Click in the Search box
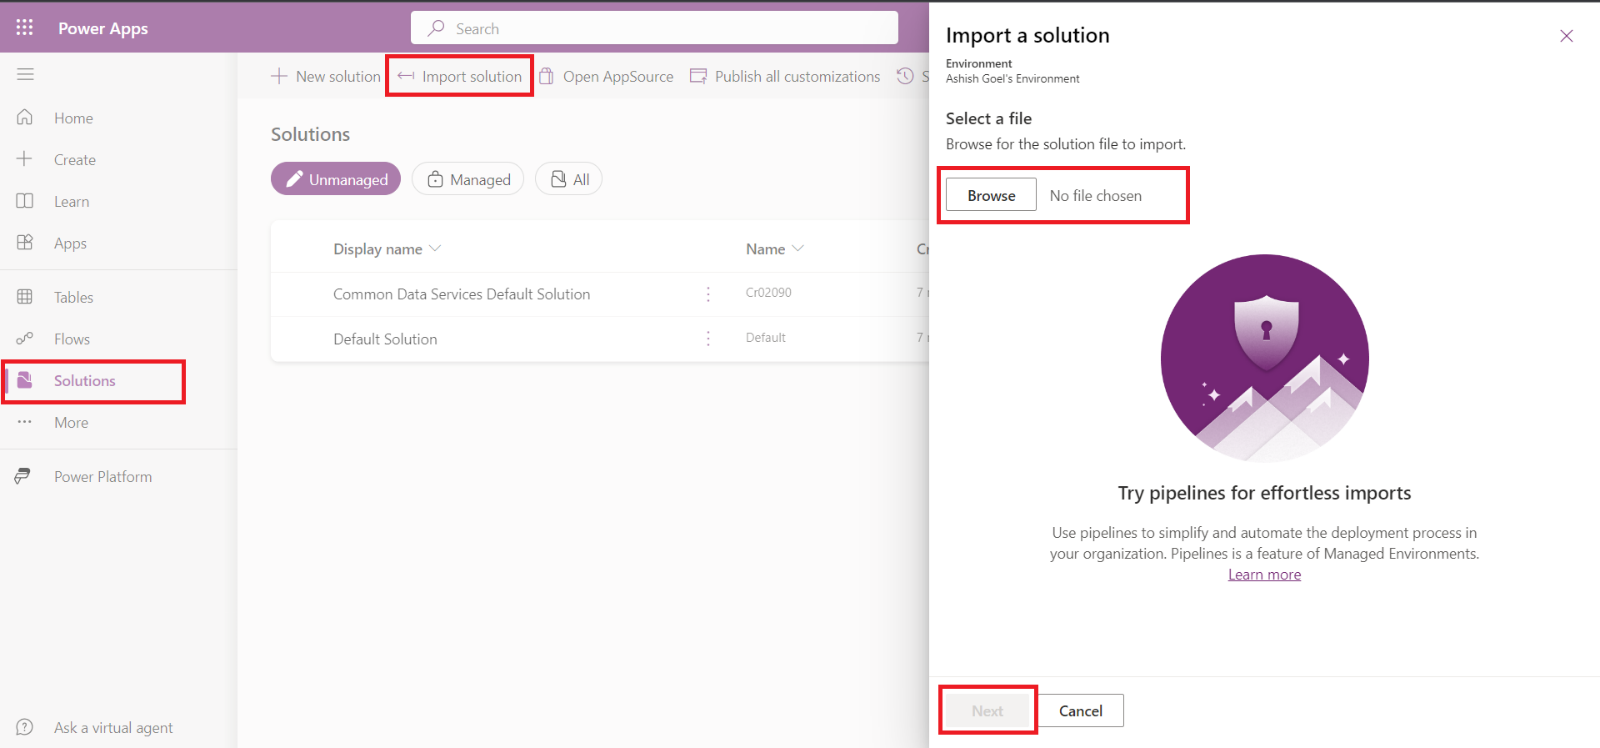 pos(655,28)
